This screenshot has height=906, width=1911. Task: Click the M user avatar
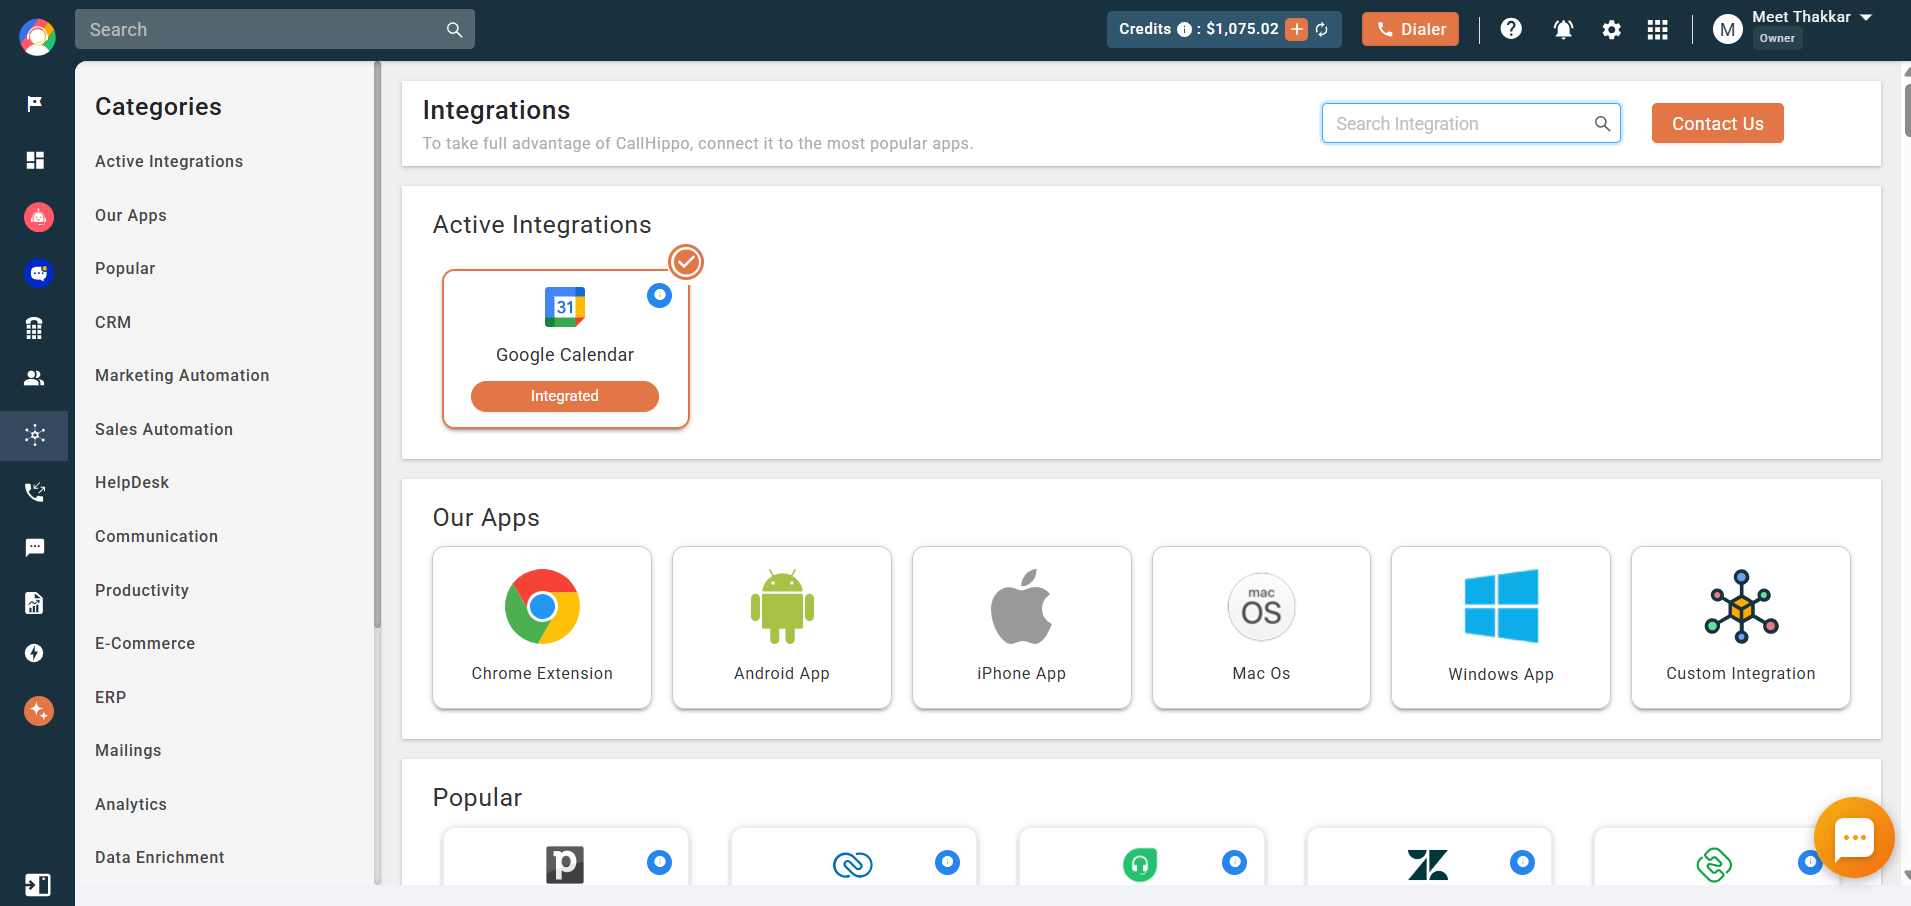click(x=1727, y=30)
